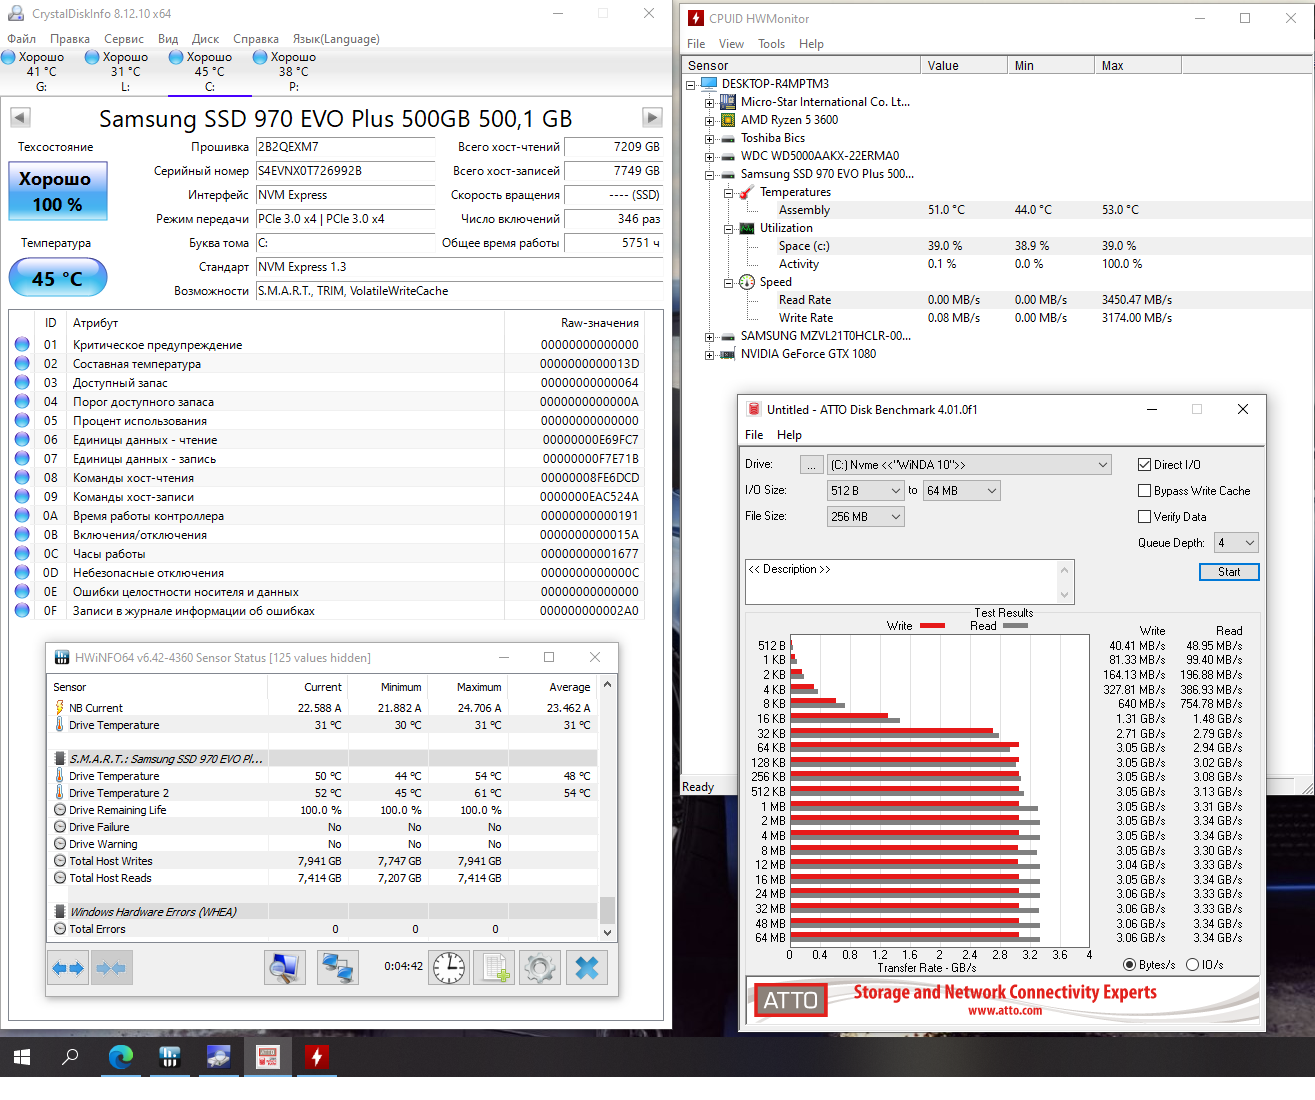Select the Toshiba Bics node in HWMonitor
1315x1100 pixels.
[x=772, y=138]
